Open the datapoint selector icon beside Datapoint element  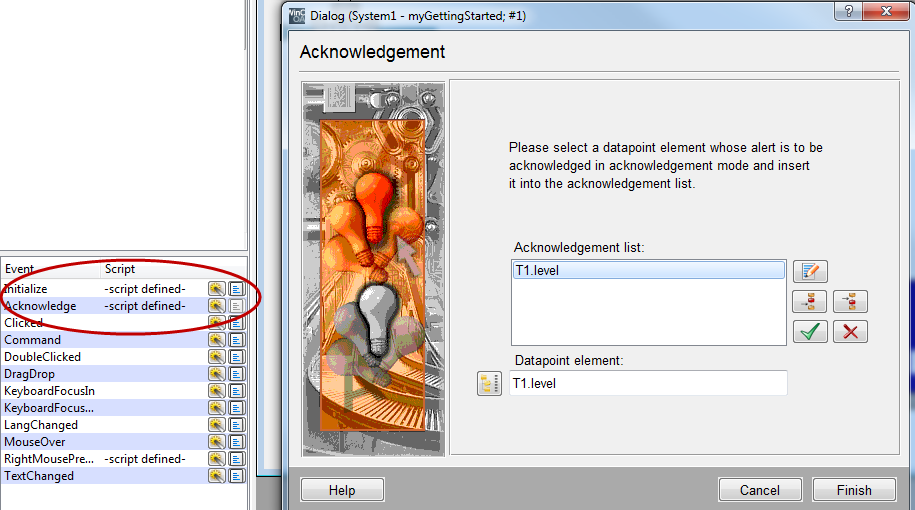click(x=489, y=383)
